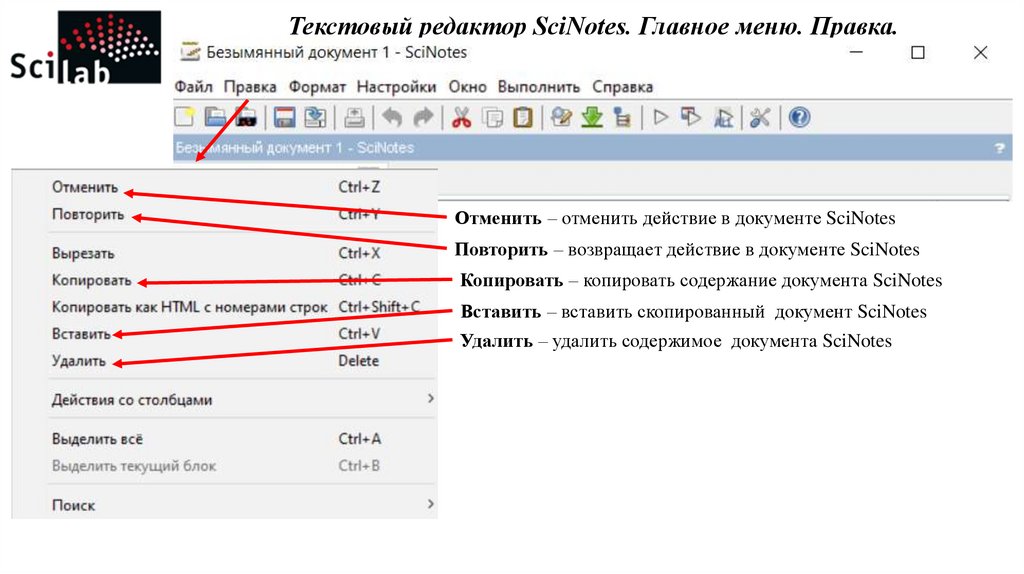1024x574 pixels.
Task: Create a new document with toolbar icon
Action: coord(185,118)
